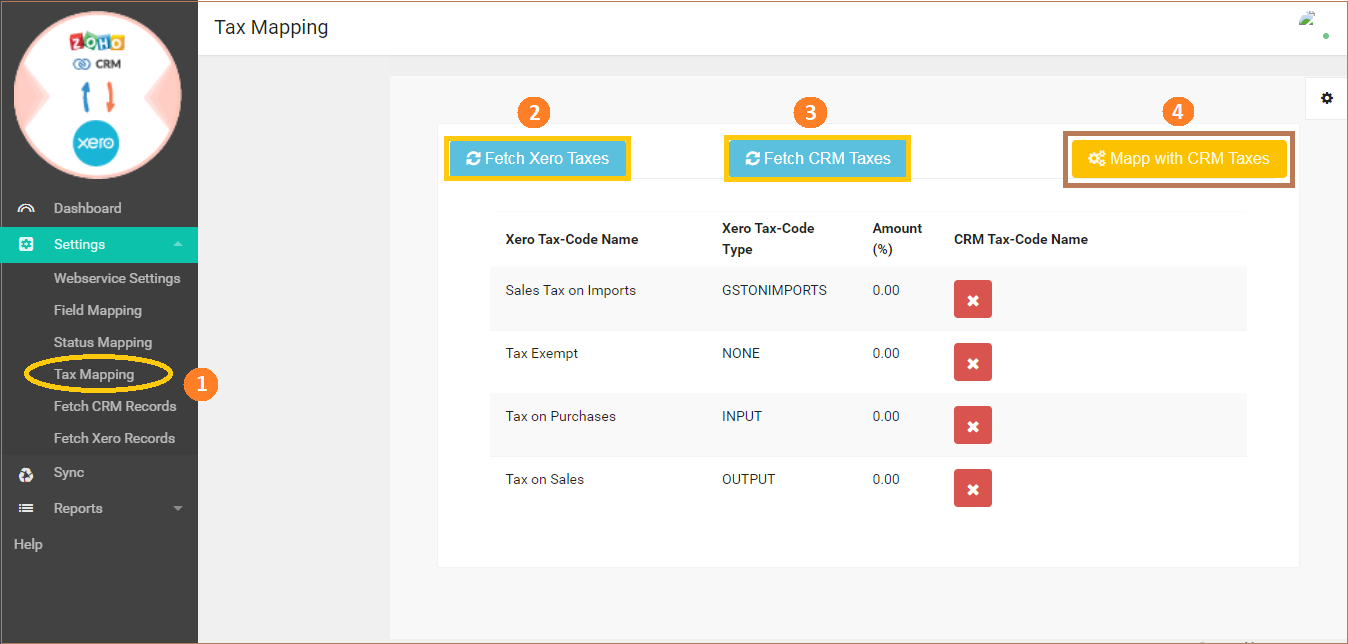Viewport: 1348px width, 644px height.
Task: Open Status Mapping submenu item
Action: tap(103, 342)
